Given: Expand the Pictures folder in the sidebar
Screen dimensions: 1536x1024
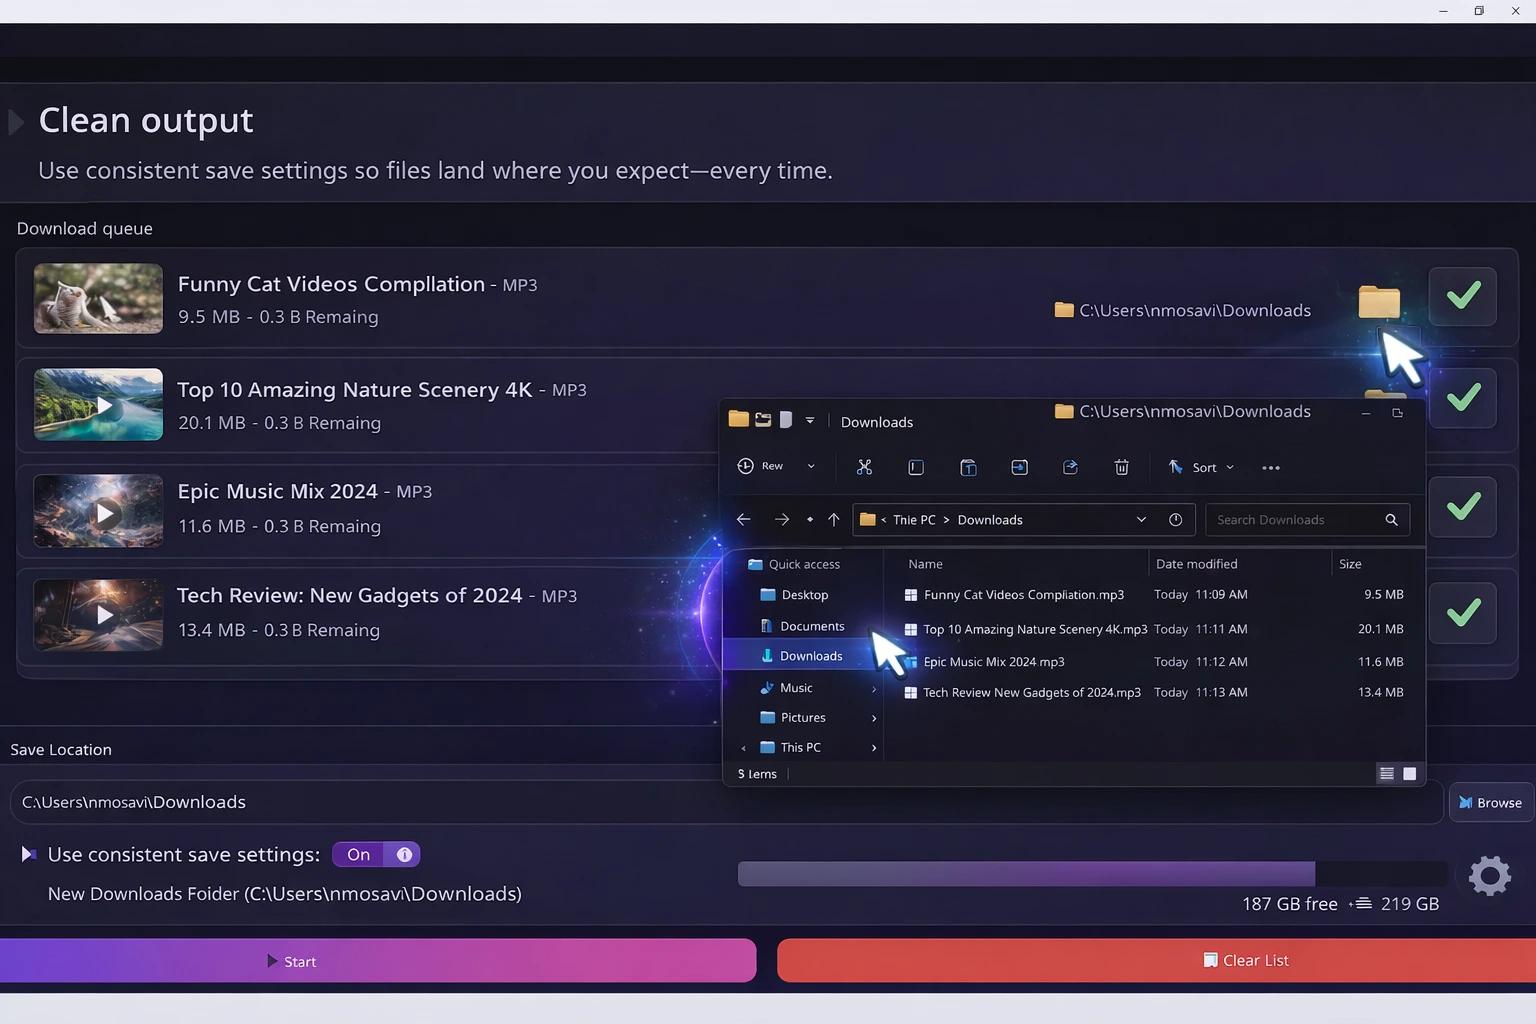Looking at the screenshot, I should coord(874,718).
